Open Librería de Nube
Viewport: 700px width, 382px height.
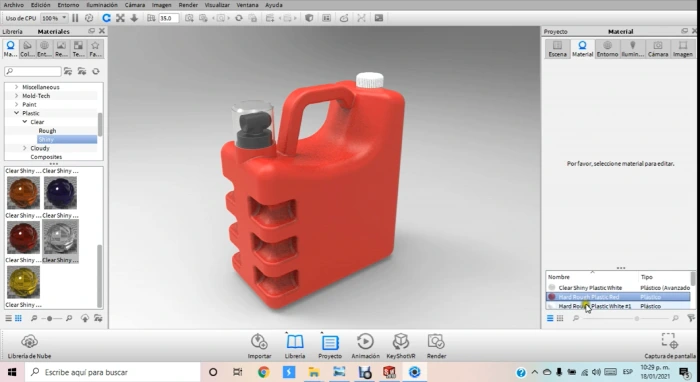[29, 347]
